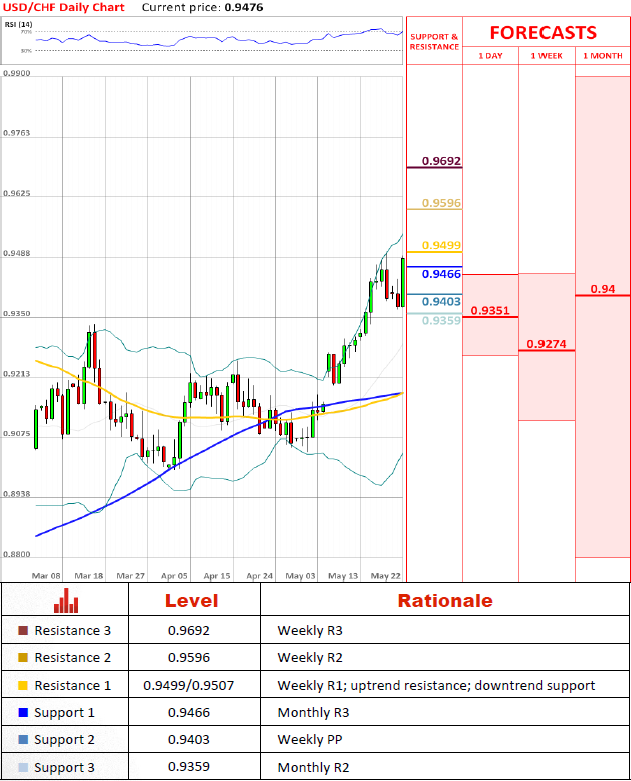This screenshot has width=631, height=781.
Task: Click the 0.9403 support level marker
Action: coord(441,301)
